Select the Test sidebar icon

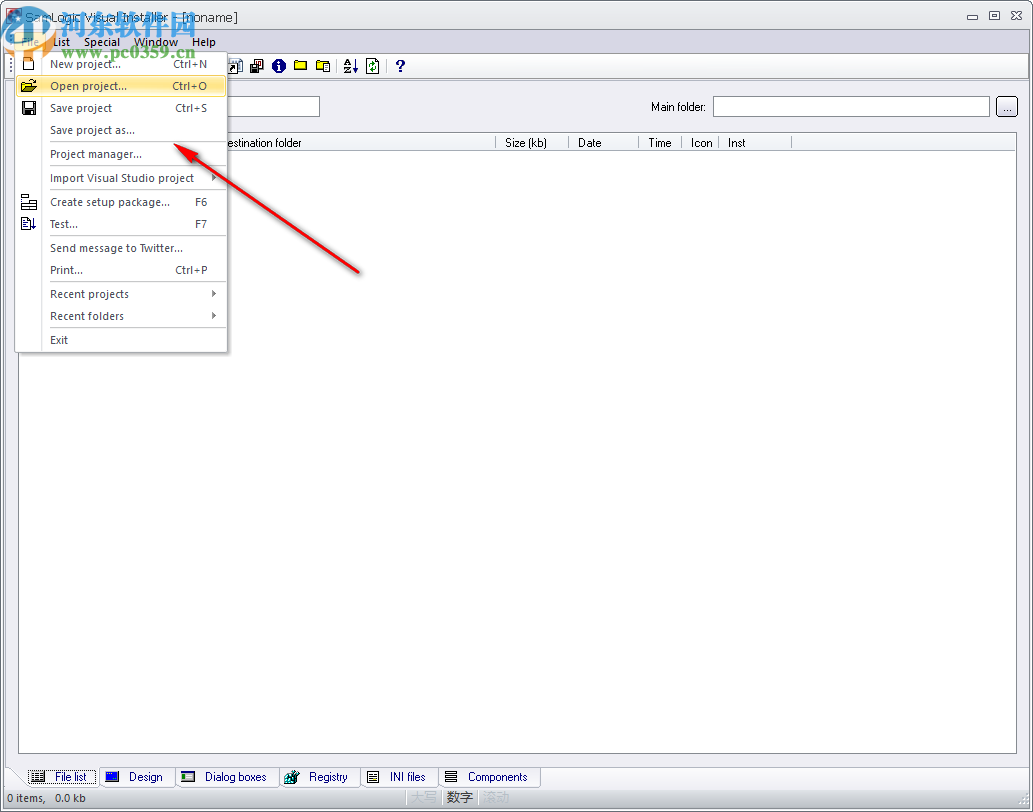(x=27, y=223)
